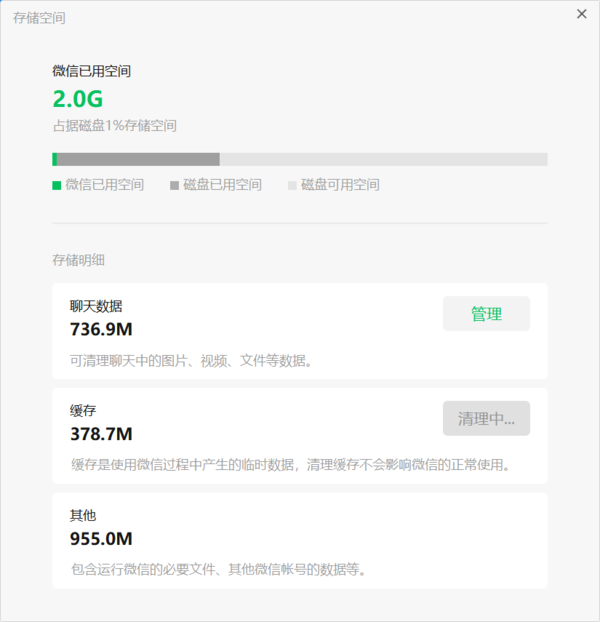The height and width of the screenshot is (622, 600).
Task: Click the 378.7M cache size
Action: coord(101,434)
